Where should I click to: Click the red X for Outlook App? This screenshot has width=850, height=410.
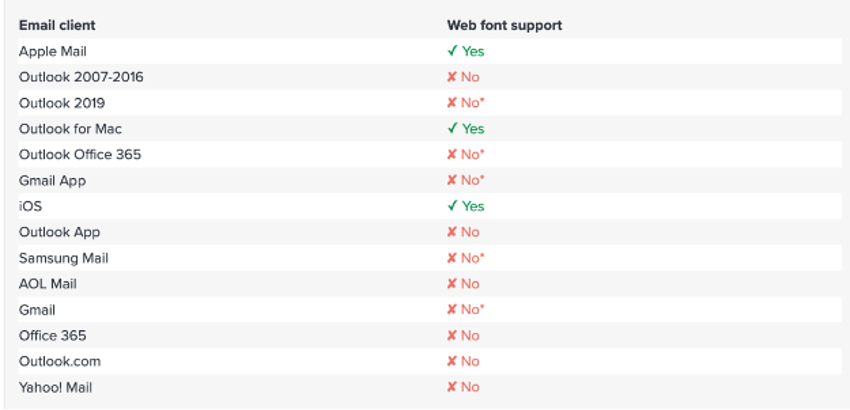(452, 232)
